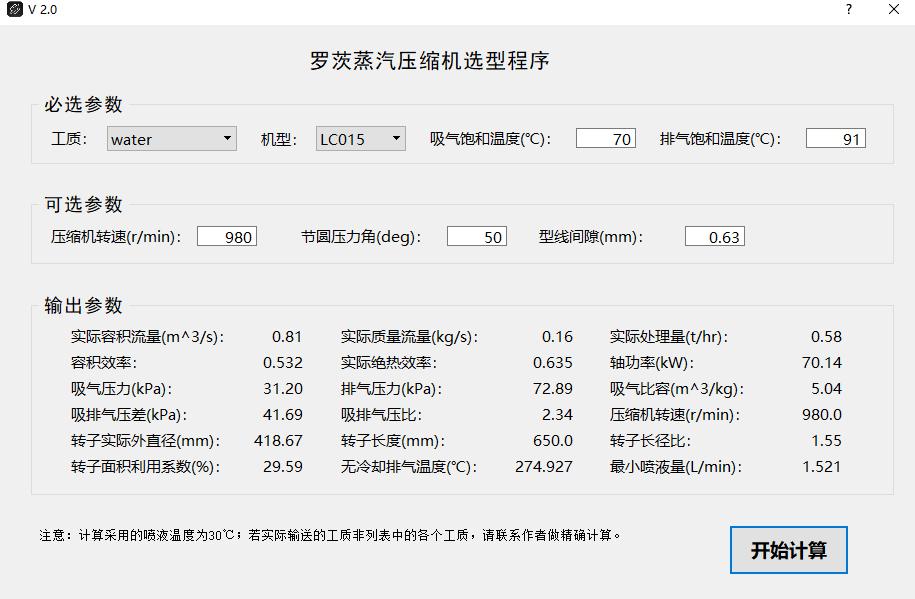915x599 pixels.
Task: Focus the 排气饱和温度 input field
Action: pyautogui.click(x=835, y=139)
